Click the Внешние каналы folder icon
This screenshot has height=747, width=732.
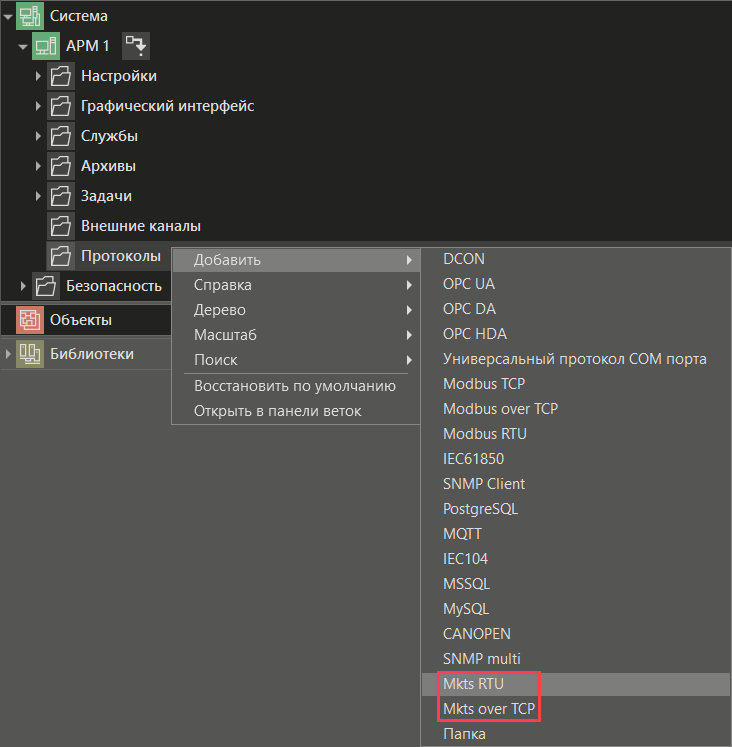(61, 226)
